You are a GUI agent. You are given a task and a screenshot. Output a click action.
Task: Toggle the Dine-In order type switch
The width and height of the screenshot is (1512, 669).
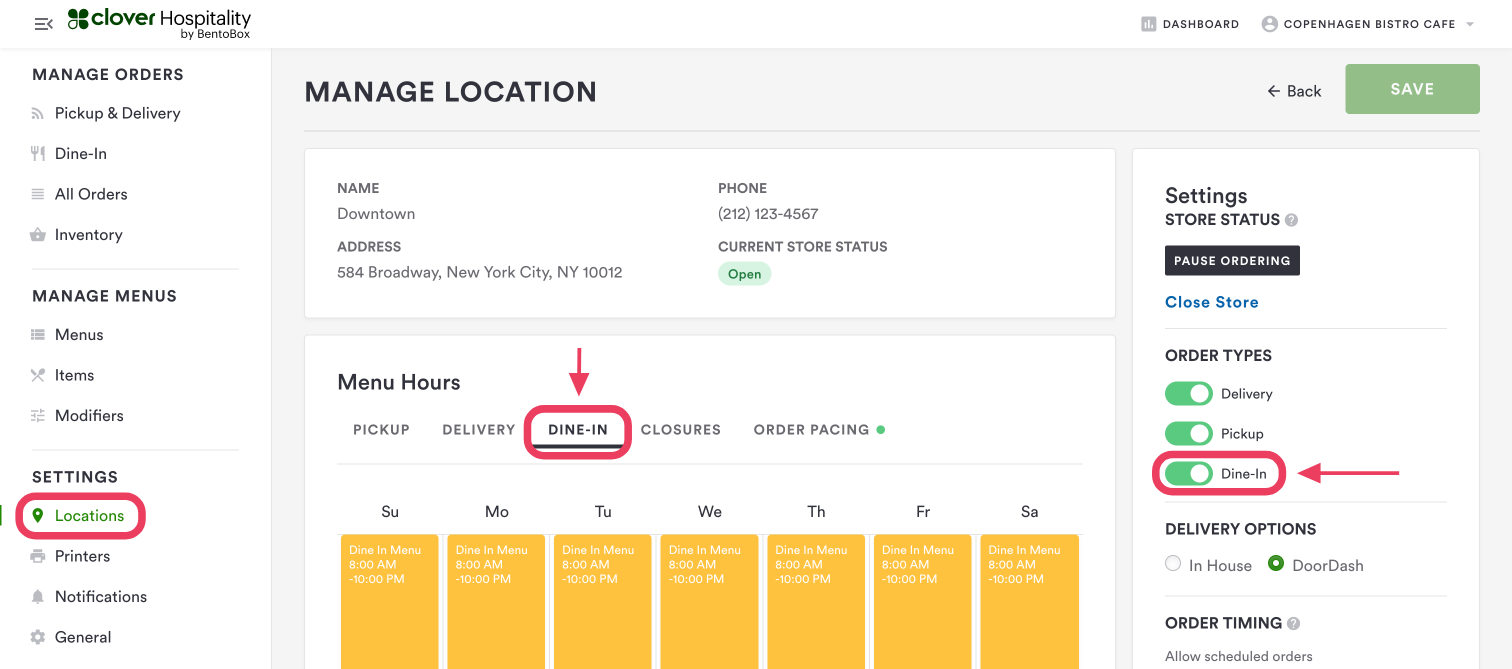[1188, 474]
